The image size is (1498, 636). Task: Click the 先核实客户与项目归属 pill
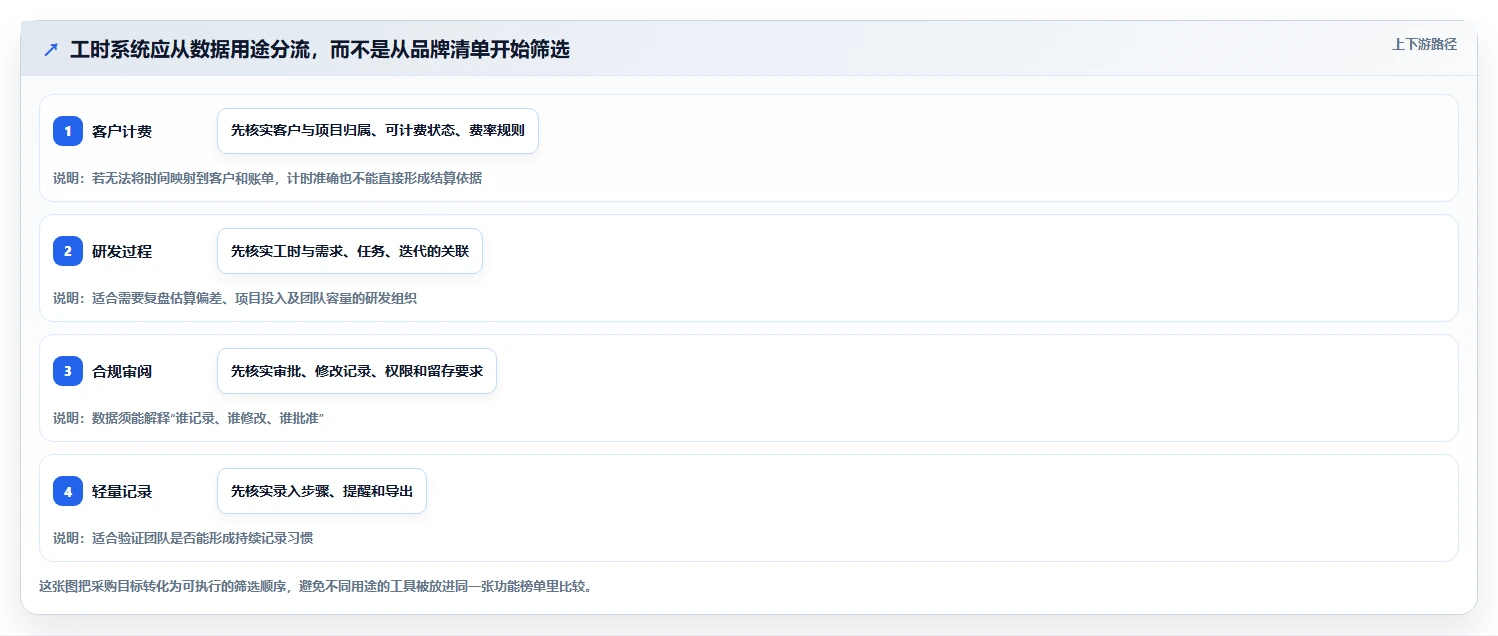click(378, 131)
